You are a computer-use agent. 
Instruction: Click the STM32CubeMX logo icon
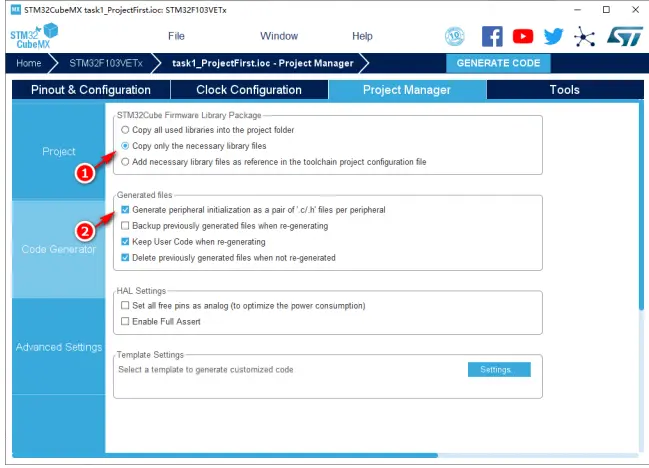tap(34, 36)
